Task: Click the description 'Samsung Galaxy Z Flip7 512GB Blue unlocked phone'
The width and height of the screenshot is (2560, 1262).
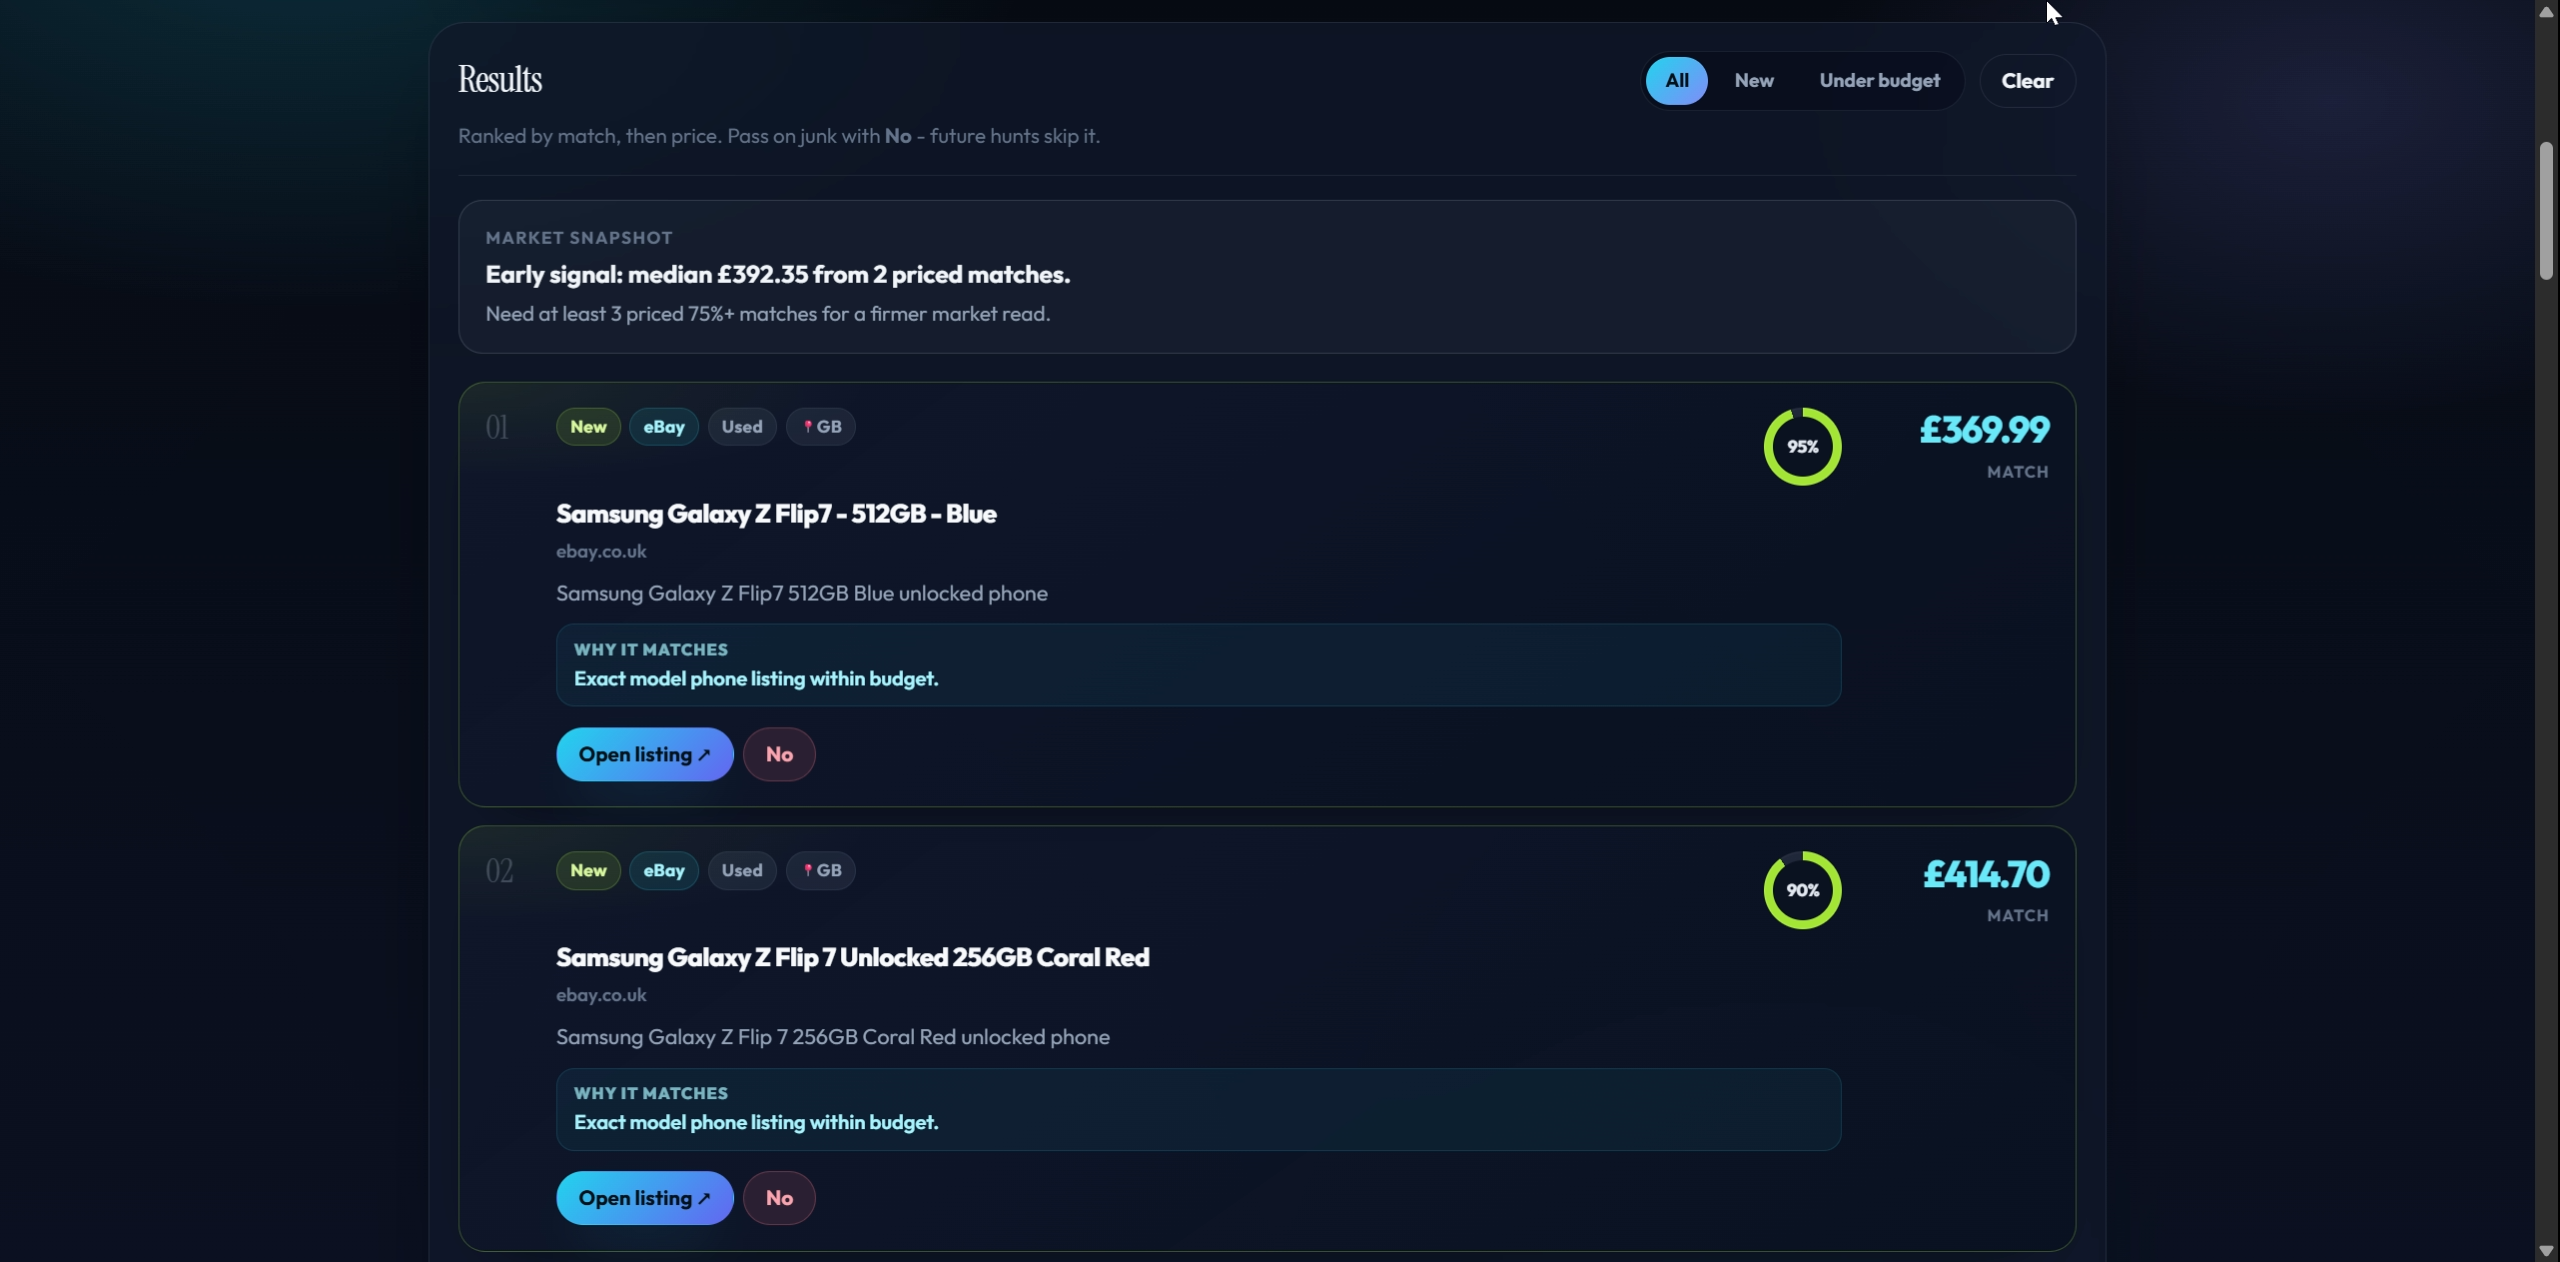Action: (802, 594)
